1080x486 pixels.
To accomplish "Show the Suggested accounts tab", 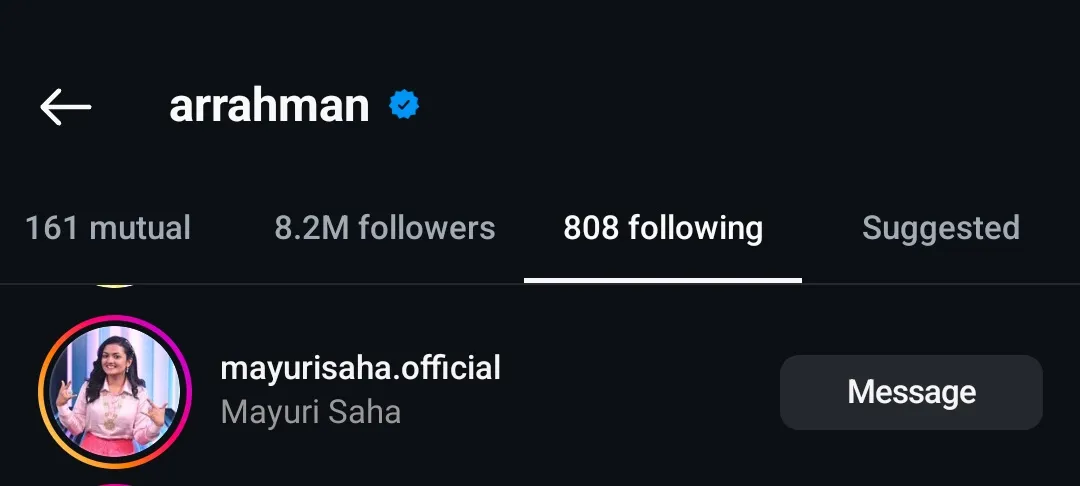I will pos(941,228).
